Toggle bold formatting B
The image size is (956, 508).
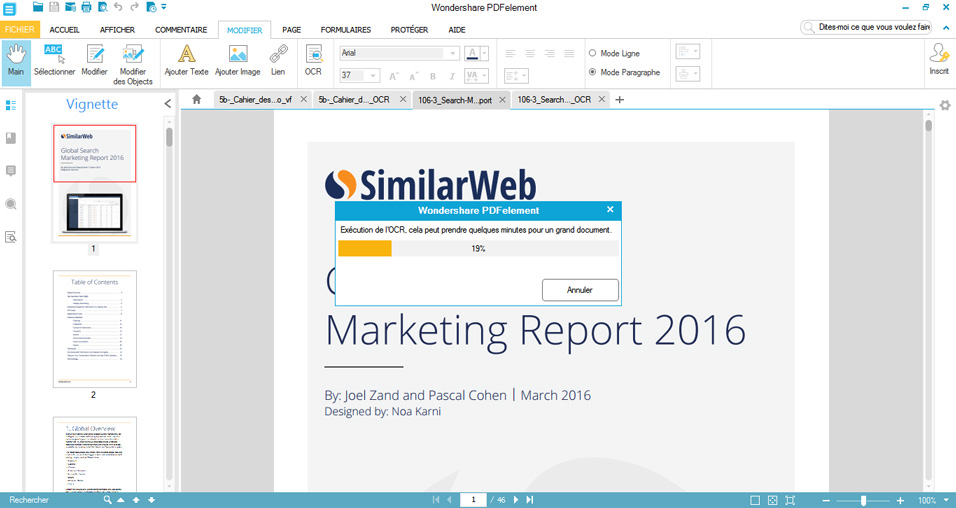click(433, 76)
